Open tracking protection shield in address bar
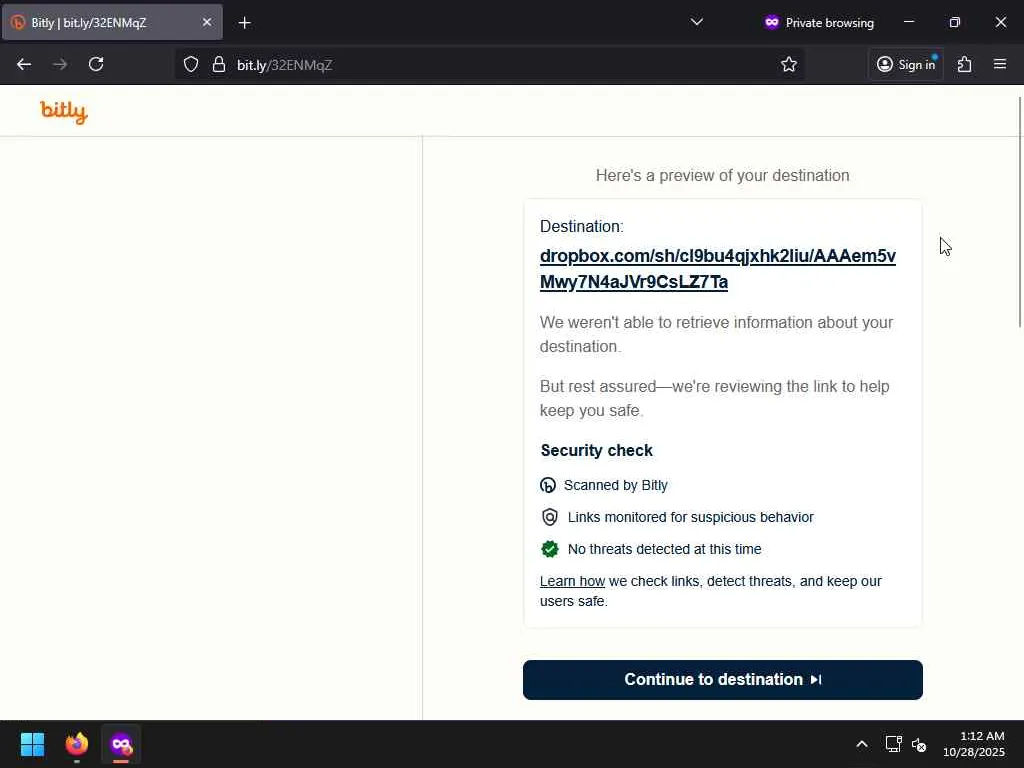This screenshot has height=768, width=1024. point(191,64)
